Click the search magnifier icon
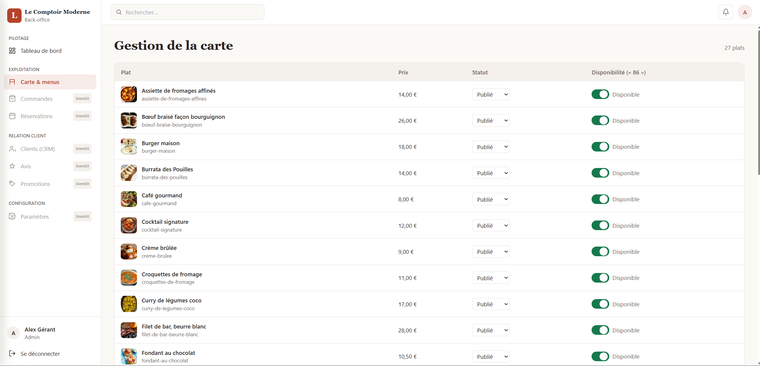This screenshot has height=366, width=760. (x=119, y=12)
